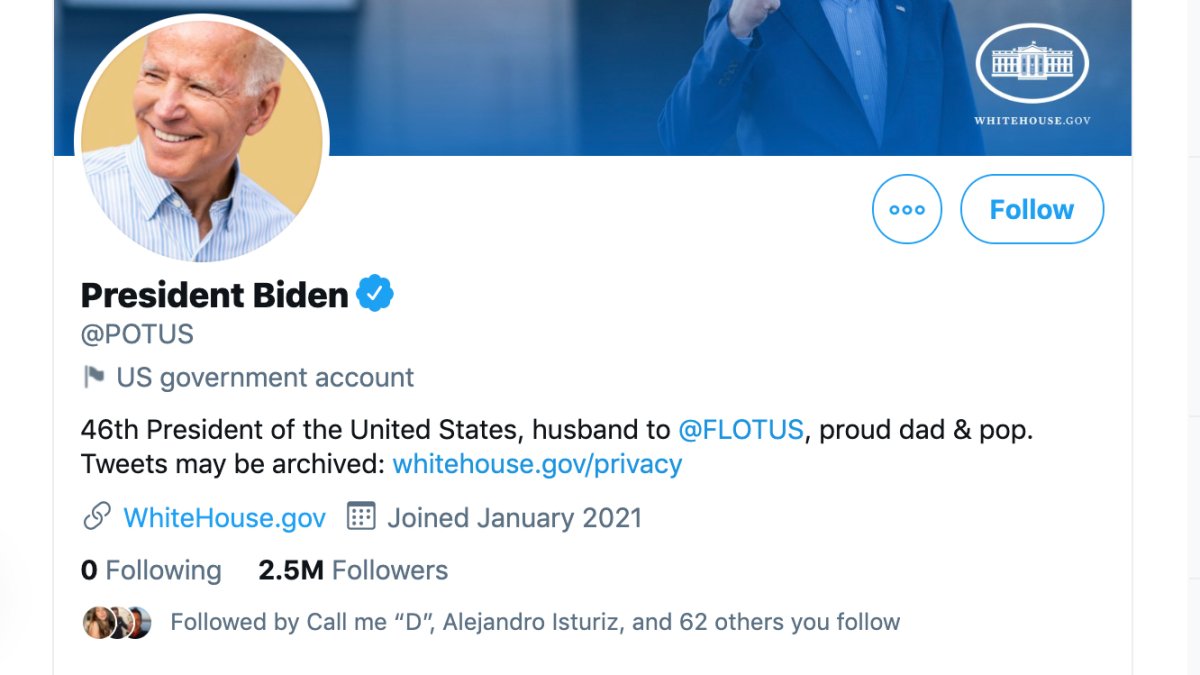Click the @POTUS username handle
This screenshot has width=1200, height=675.
138,333
